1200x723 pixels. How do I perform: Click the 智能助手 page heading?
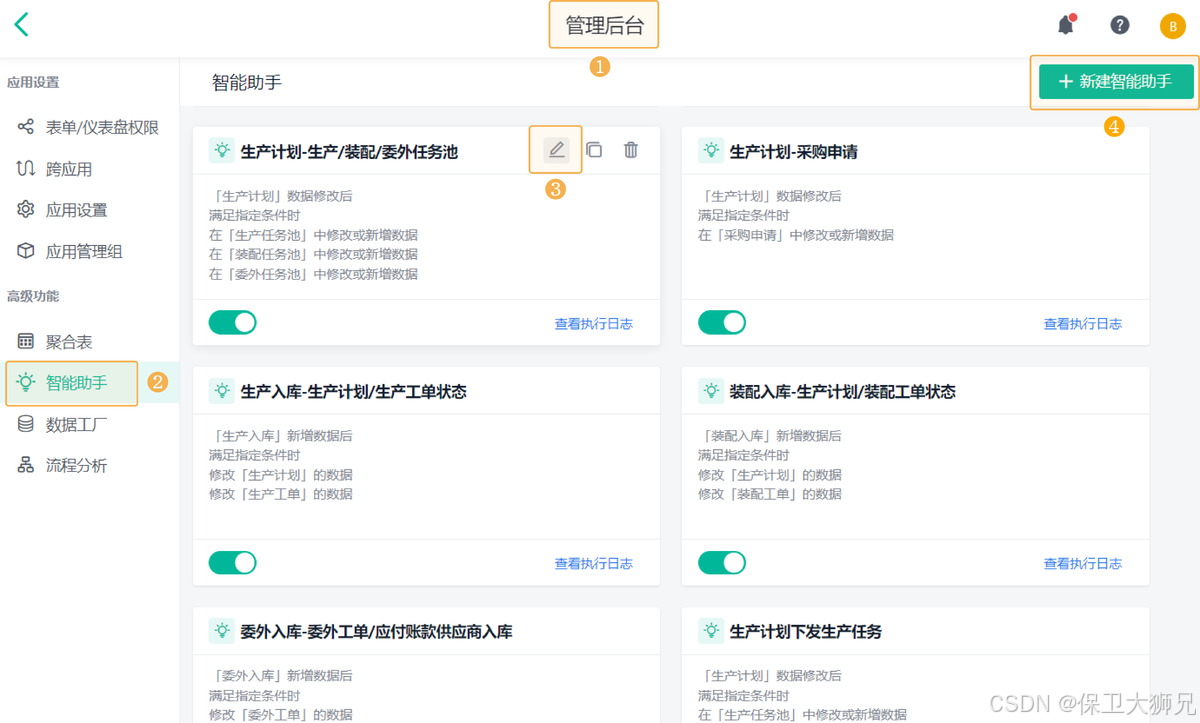247,82
